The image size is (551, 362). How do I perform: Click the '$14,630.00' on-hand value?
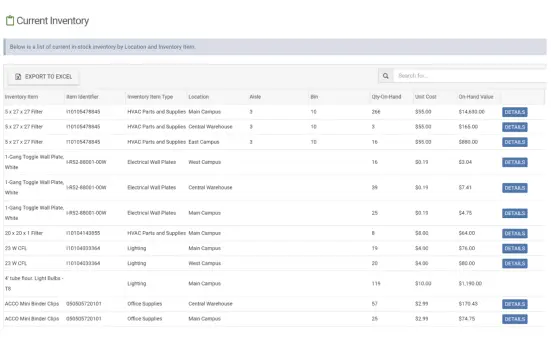[472, 112]
